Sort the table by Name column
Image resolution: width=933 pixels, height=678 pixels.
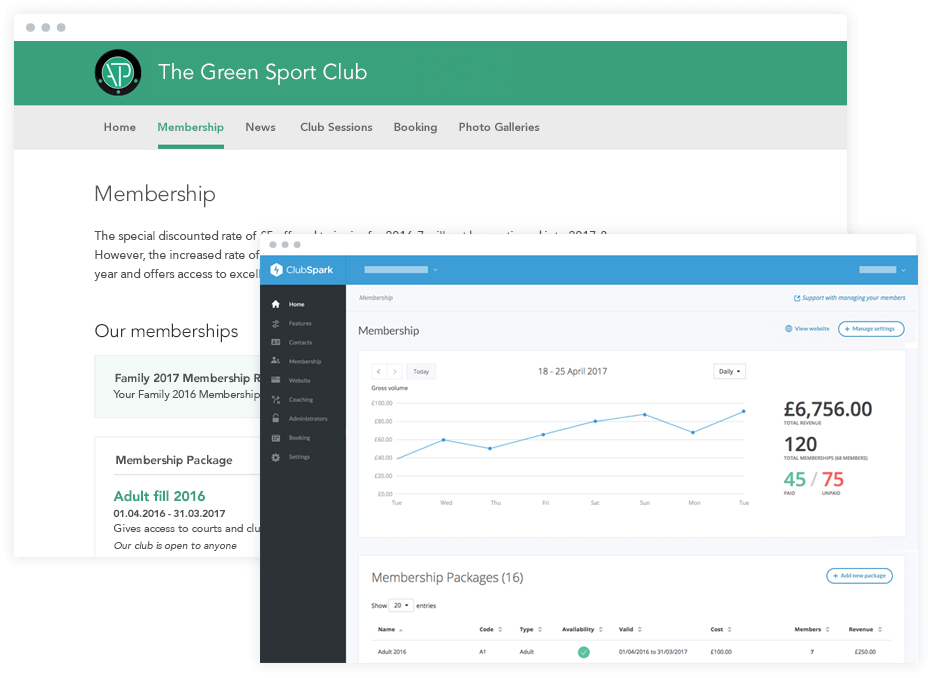[388, 630]
